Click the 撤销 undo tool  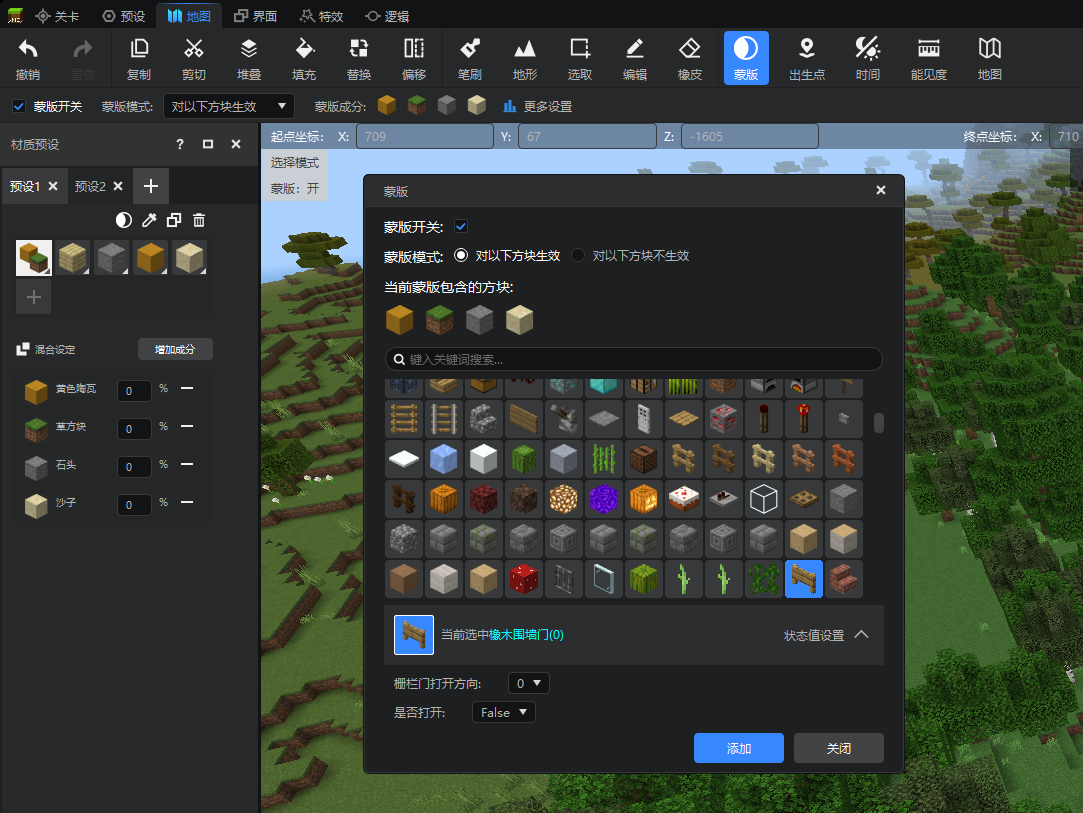coord(28,58)
